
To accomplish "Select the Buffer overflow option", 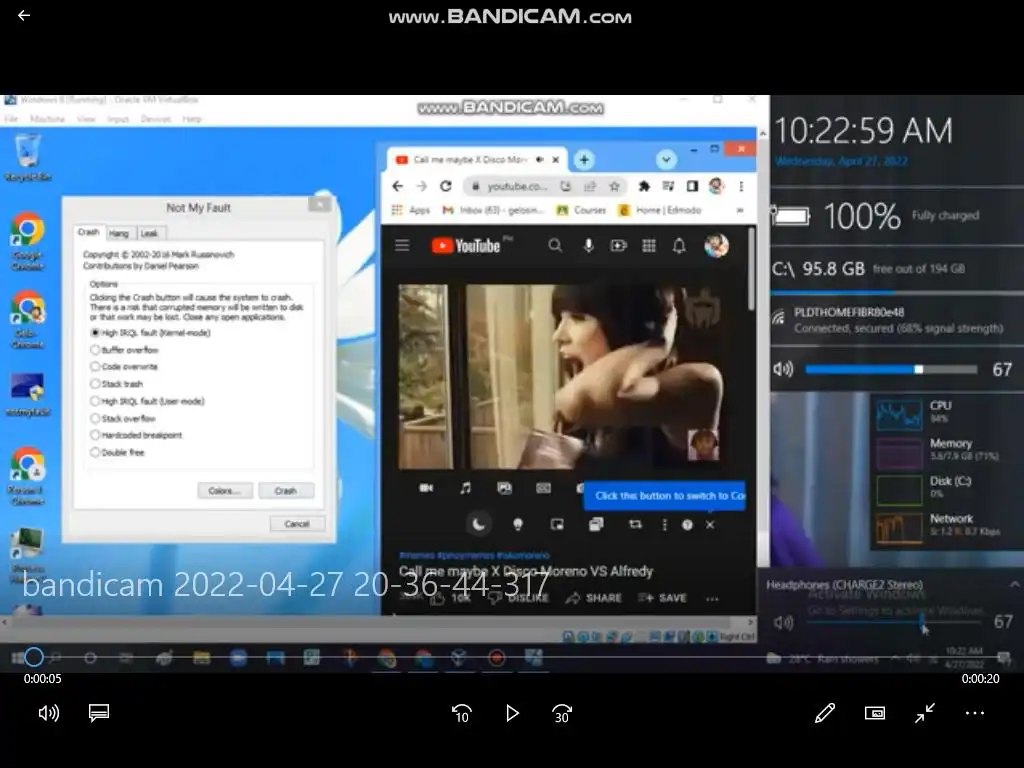I will (x=125, y=350).
